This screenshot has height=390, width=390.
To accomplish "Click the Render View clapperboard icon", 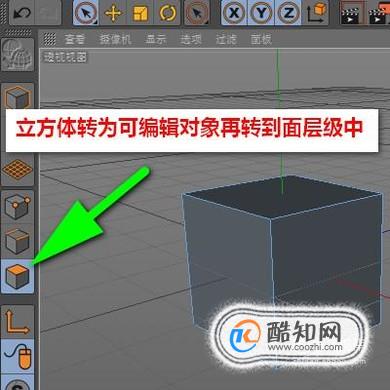I will coord(350,13).
